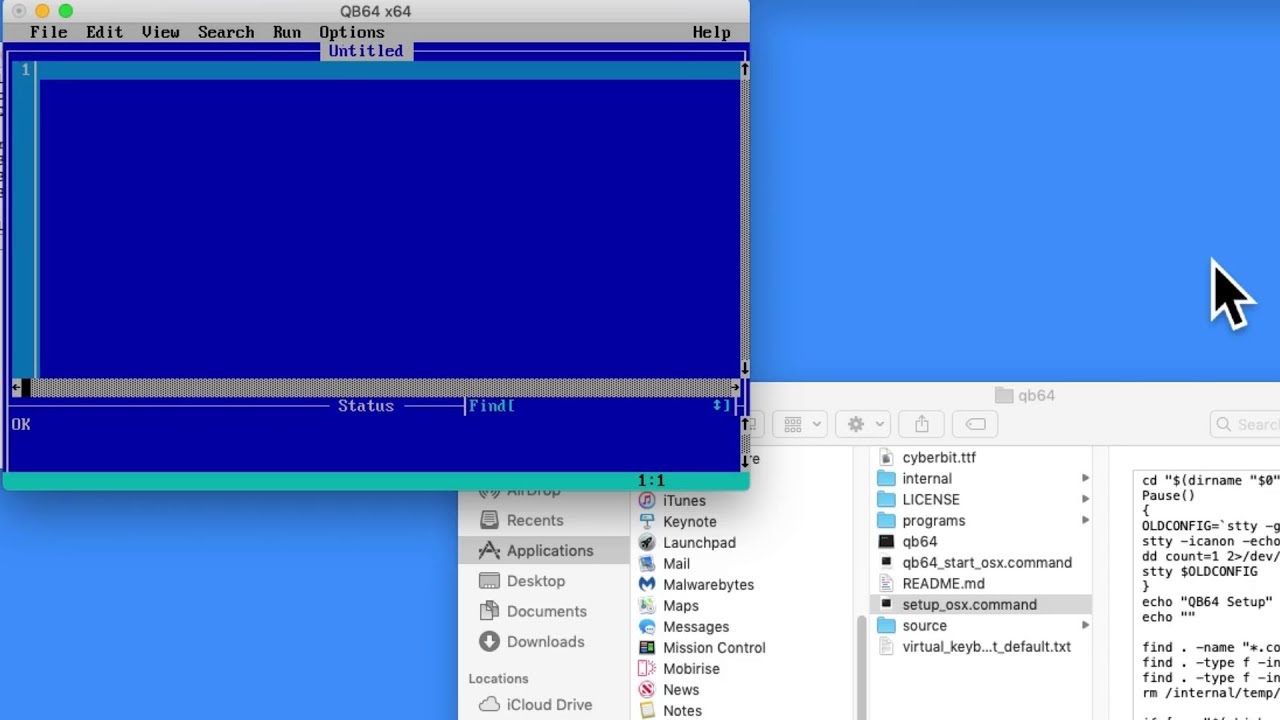Click the Finder search field
The image size is (1280, 720).
(1245, 424)
